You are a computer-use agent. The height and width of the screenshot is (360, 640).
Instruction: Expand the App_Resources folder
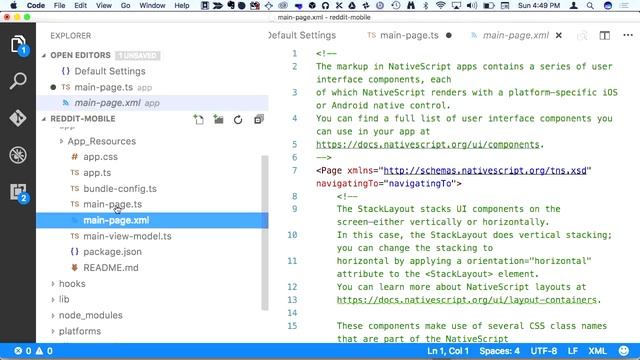pos(61,141)
